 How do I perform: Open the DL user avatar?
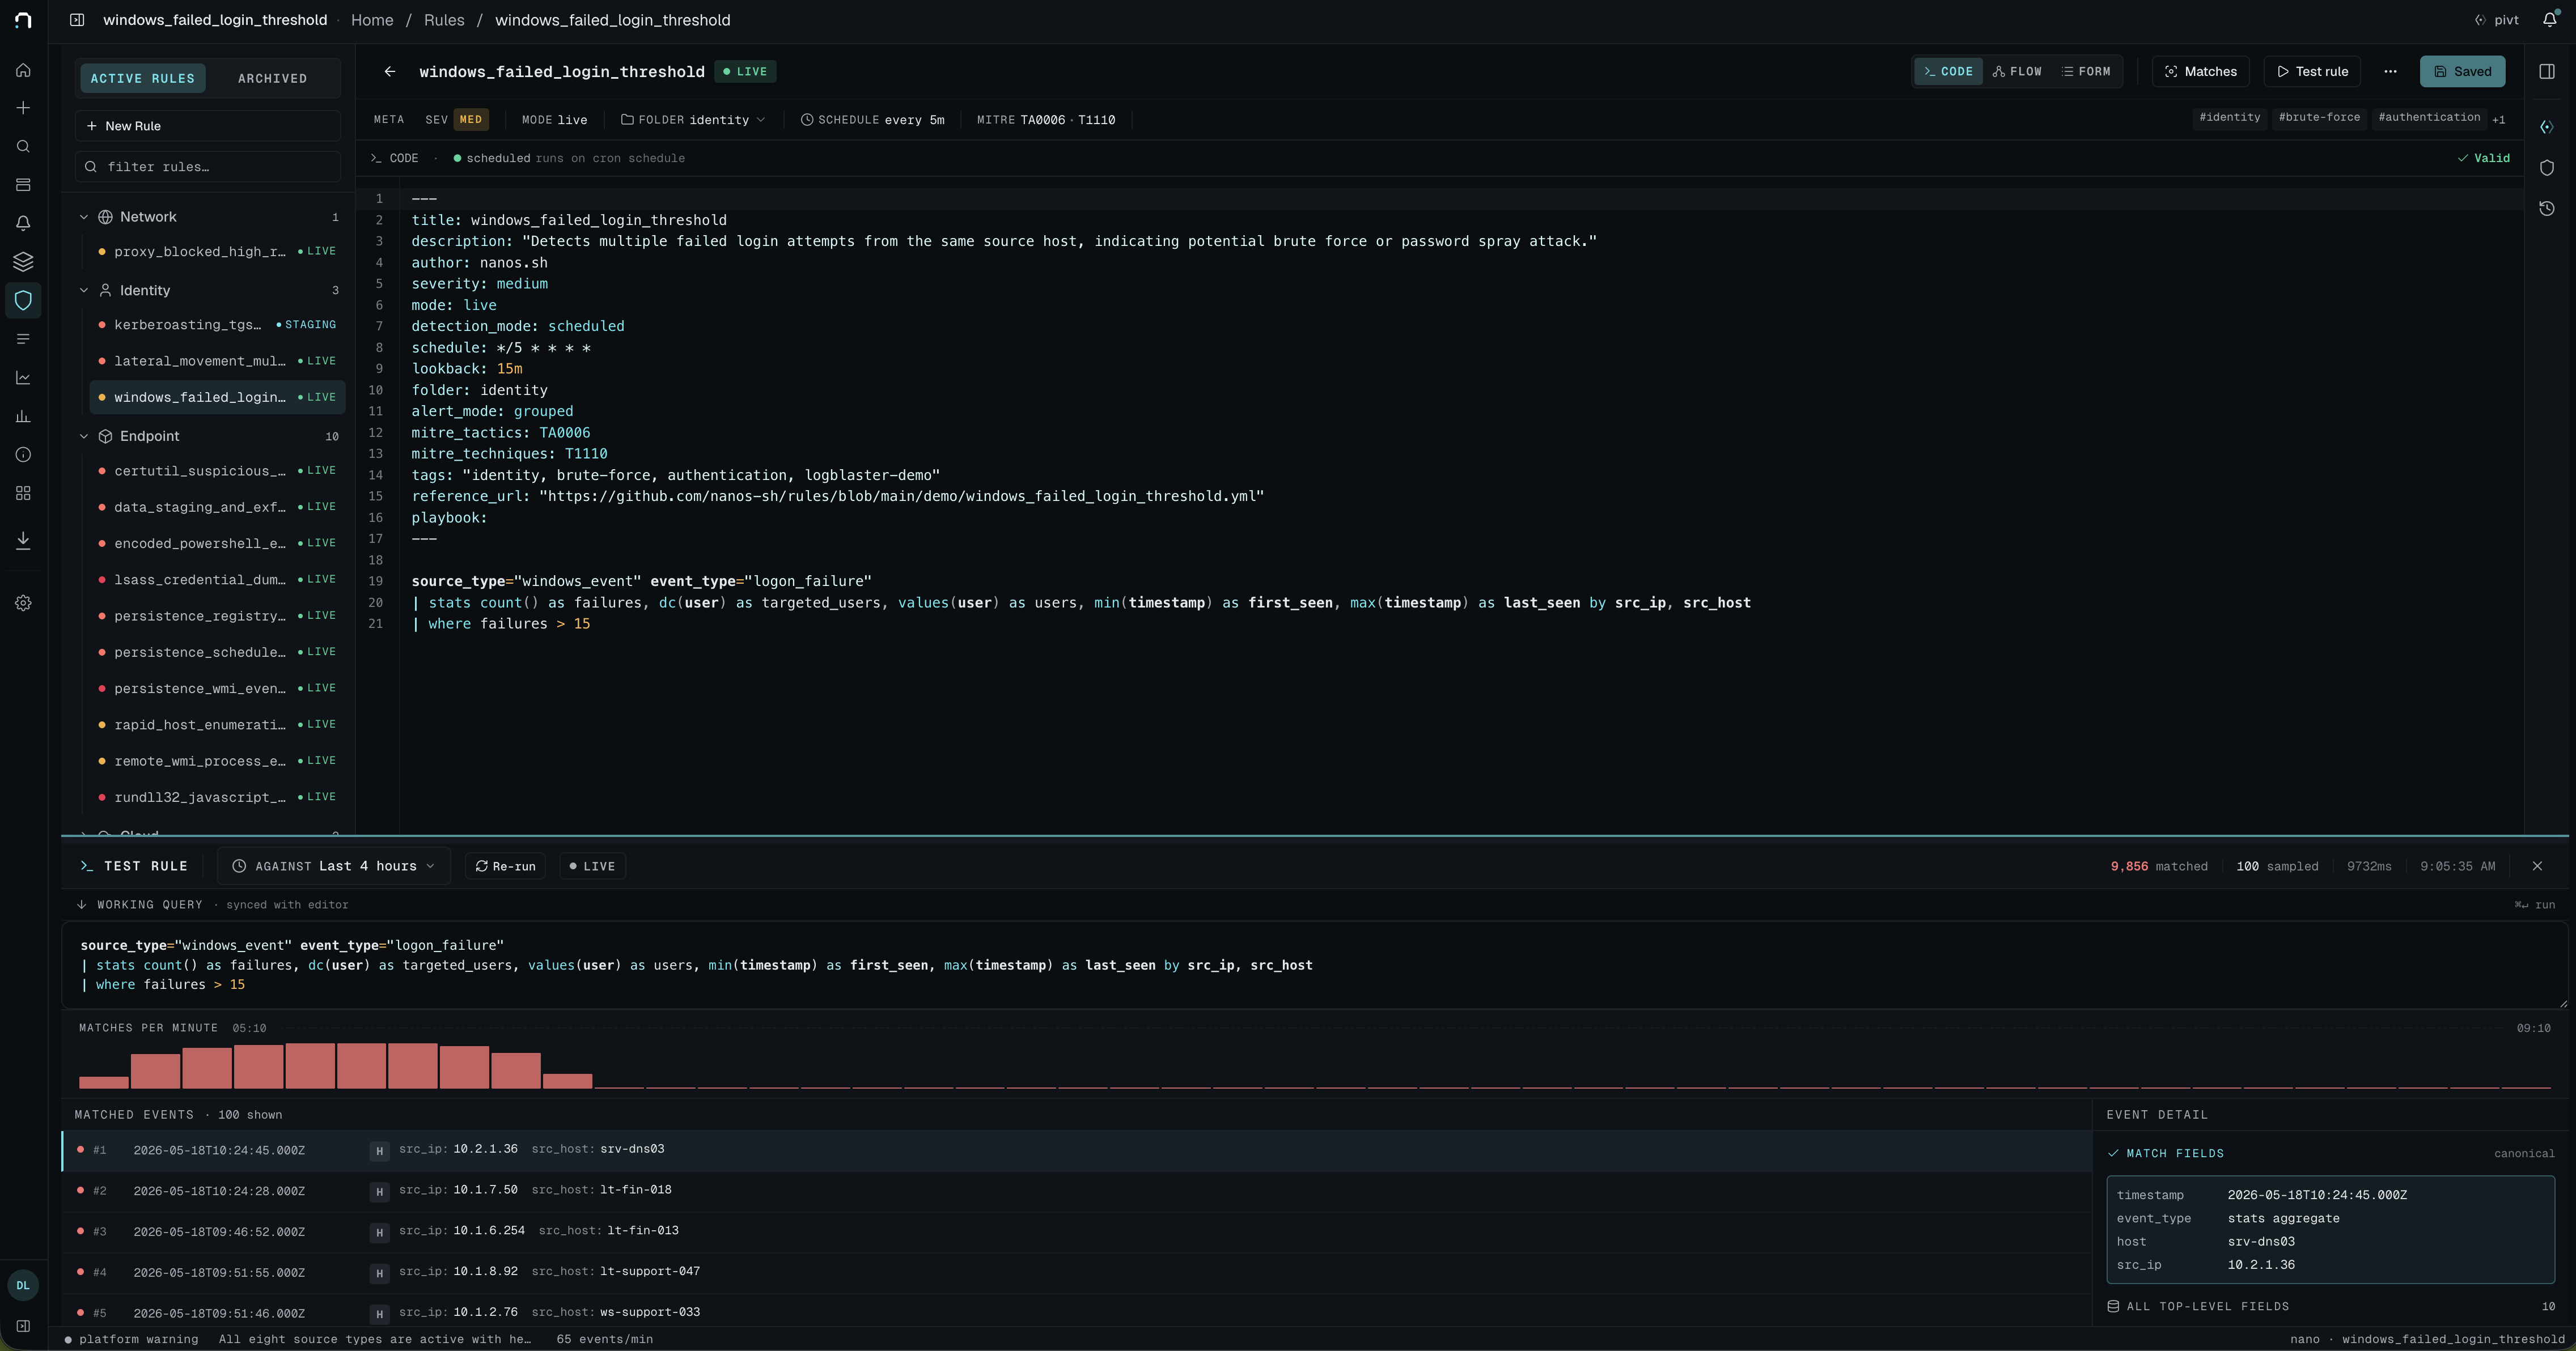(23, 1285)
